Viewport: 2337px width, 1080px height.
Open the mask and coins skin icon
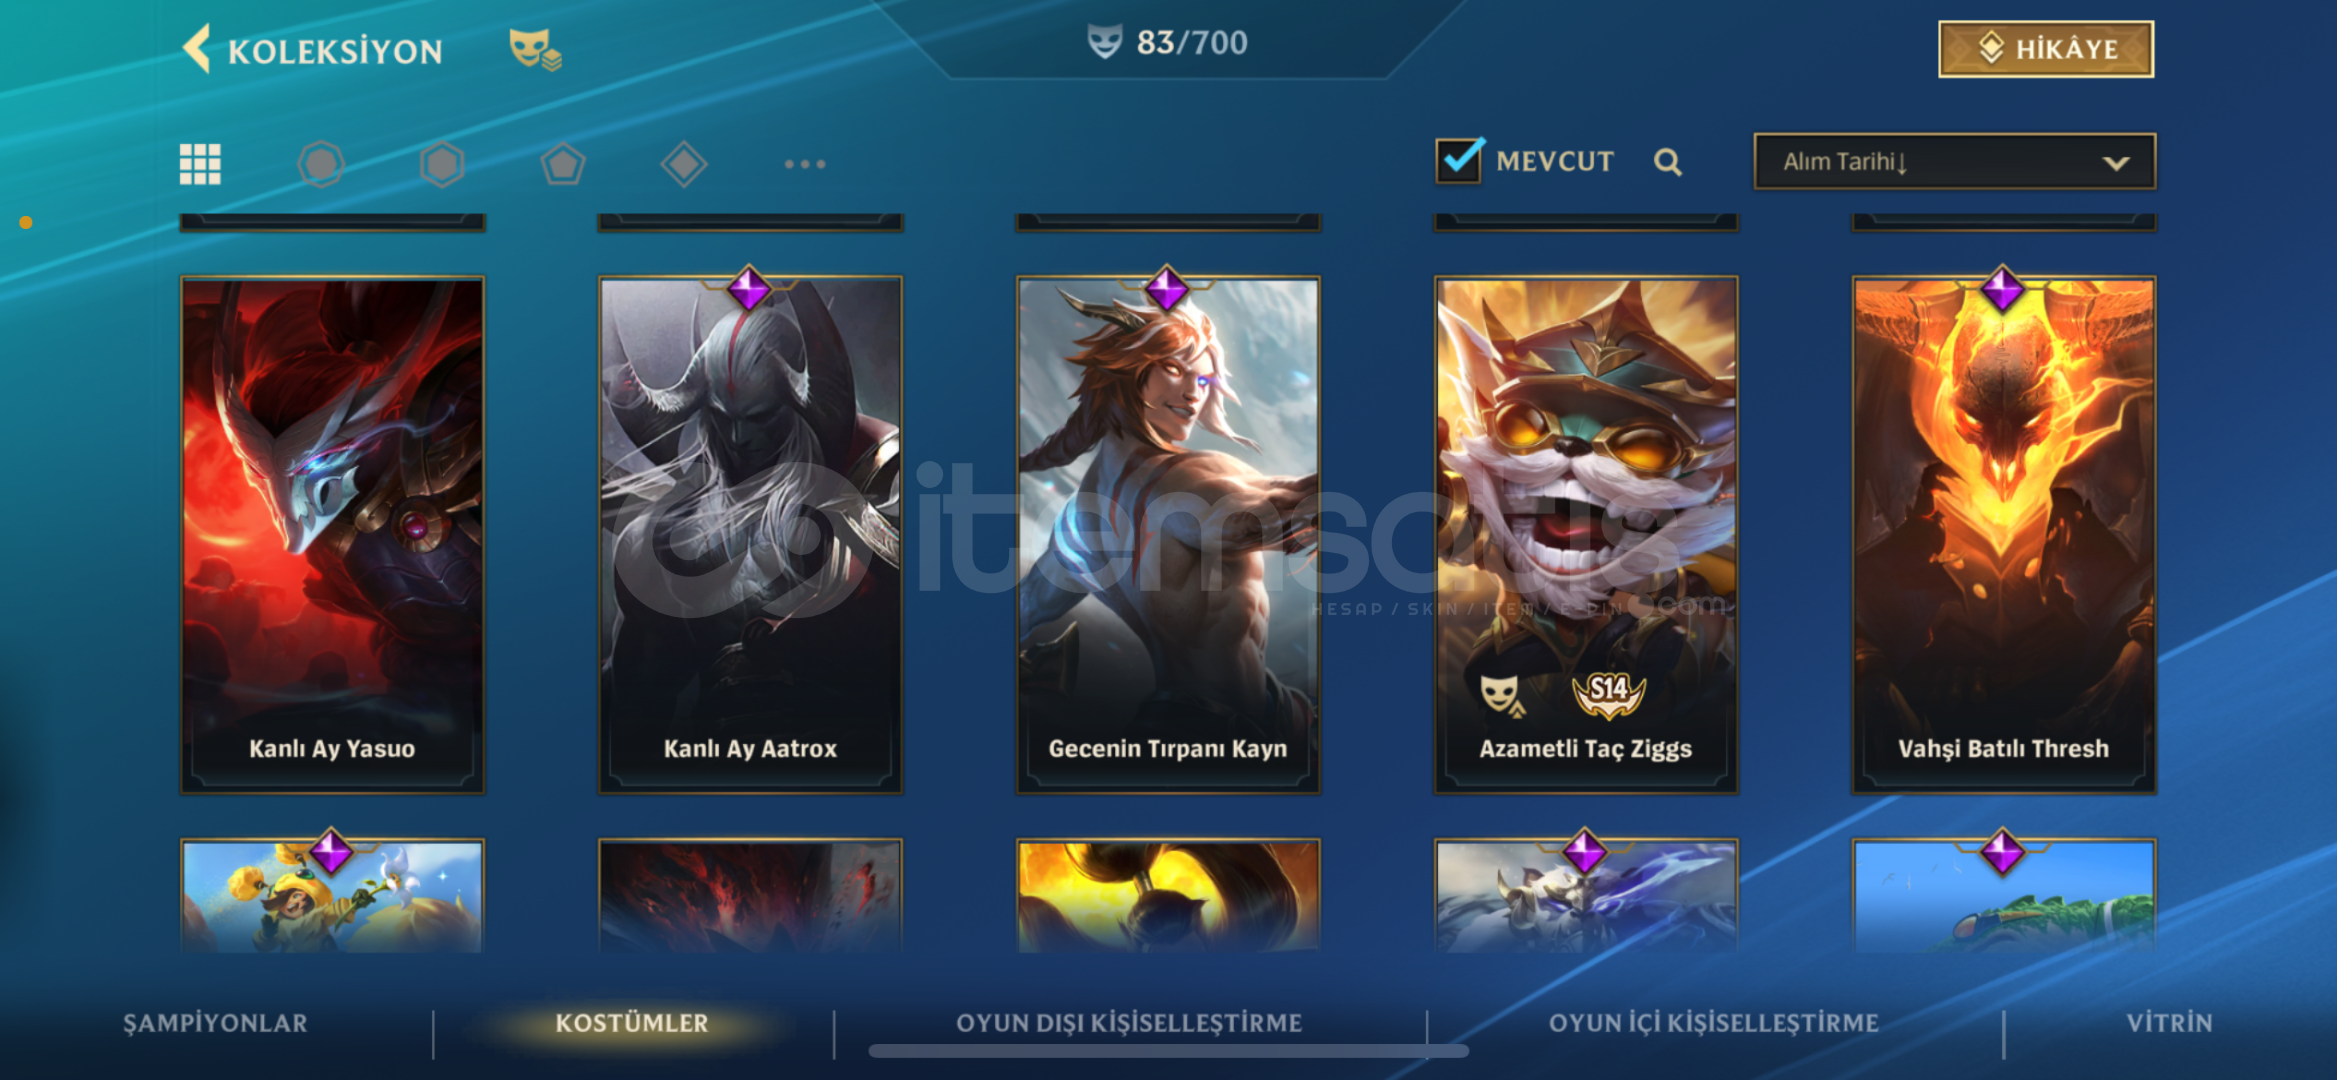(535, 49)
